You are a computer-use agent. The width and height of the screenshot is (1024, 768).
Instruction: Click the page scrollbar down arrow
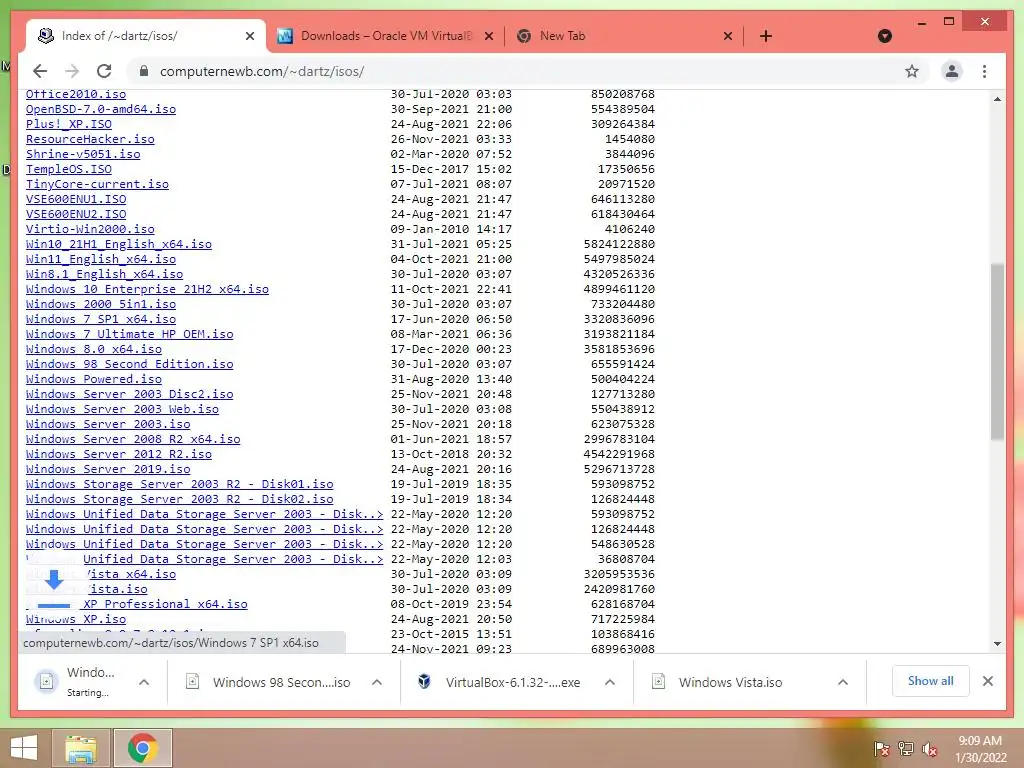pos(997,644)
